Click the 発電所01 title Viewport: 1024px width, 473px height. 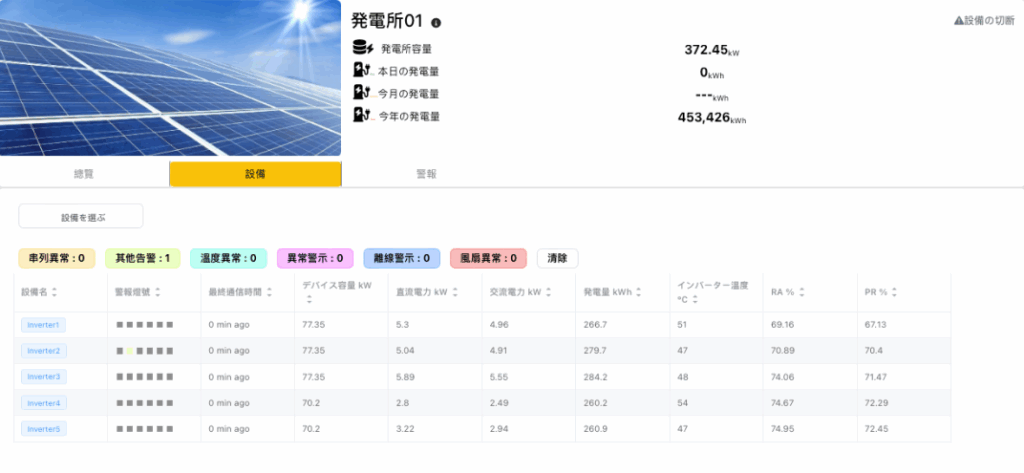coord(388,21)
